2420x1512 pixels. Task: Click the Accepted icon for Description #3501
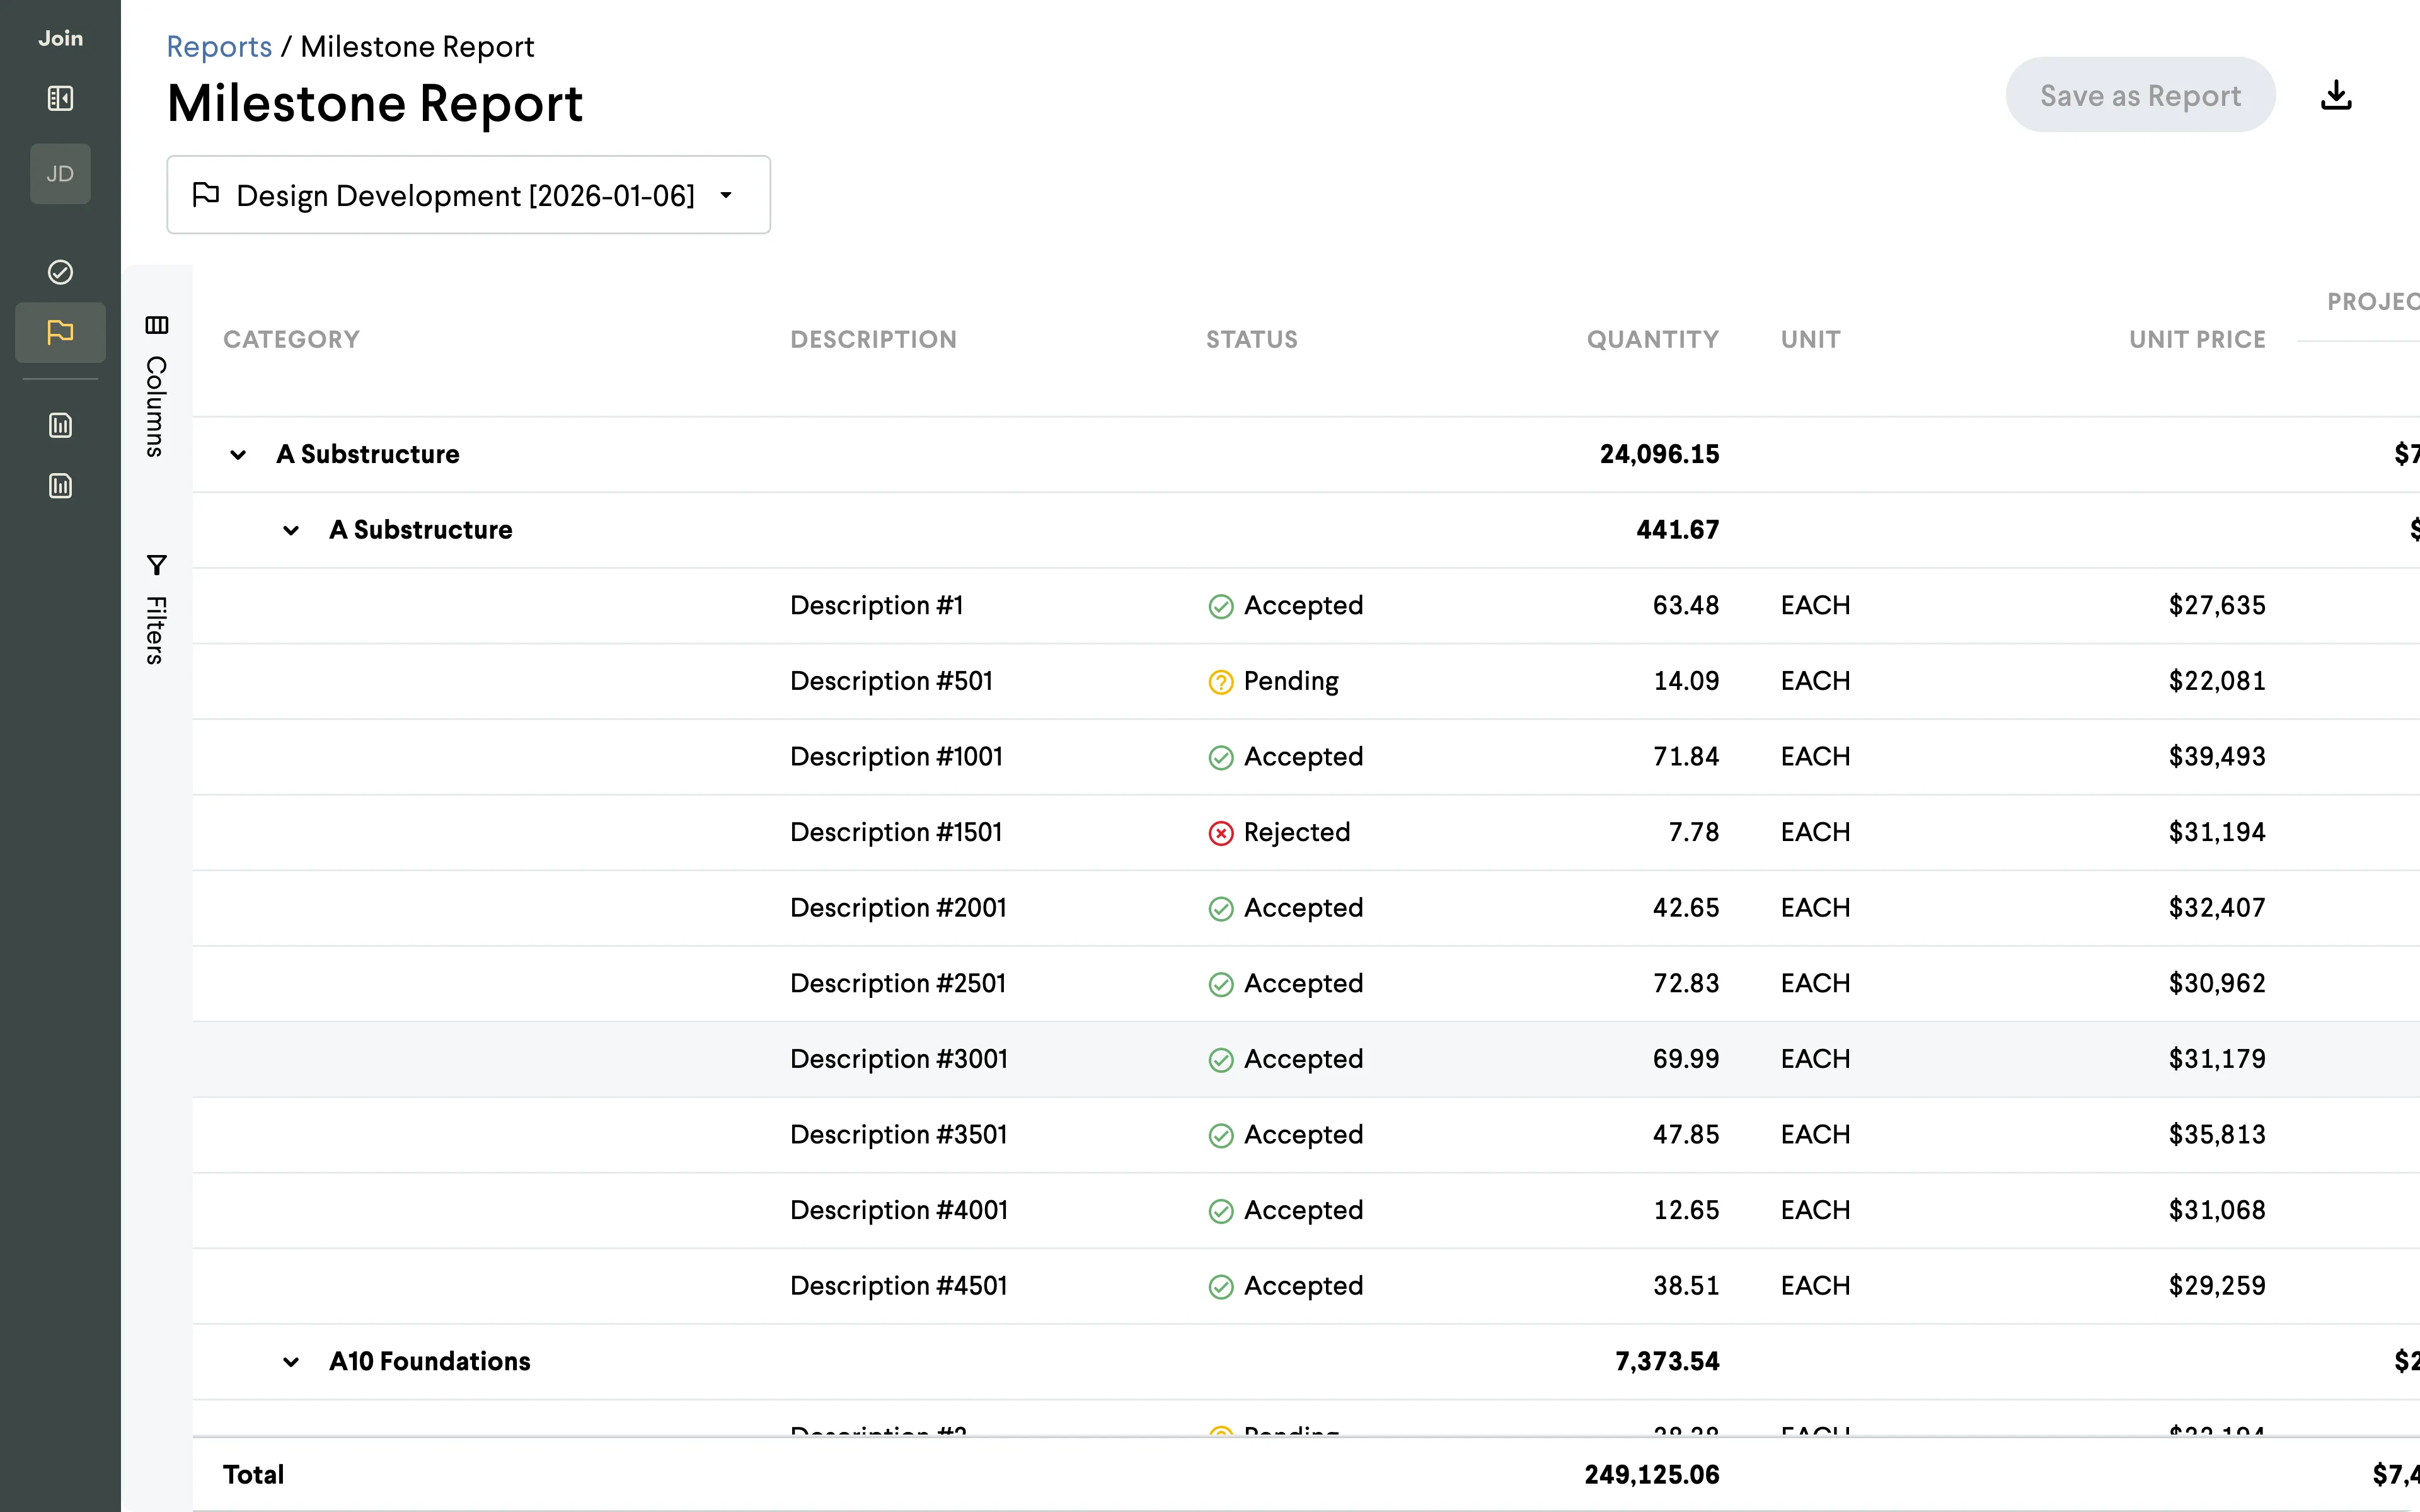coord(1221,1135)
